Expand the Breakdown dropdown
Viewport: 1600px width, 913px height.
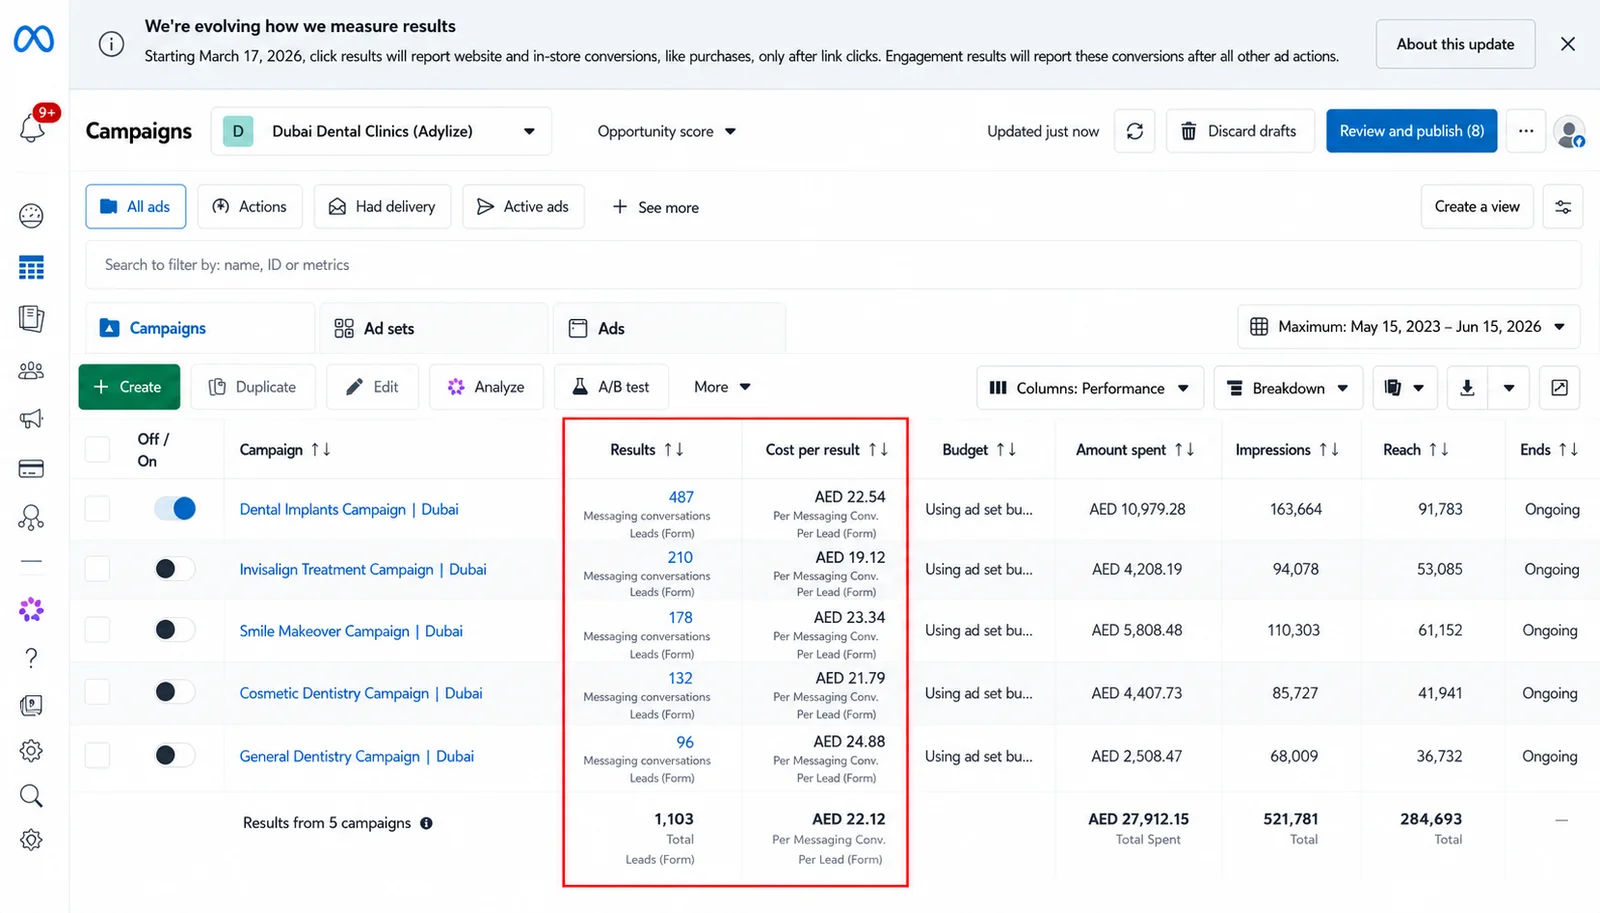click(1288, 388)
